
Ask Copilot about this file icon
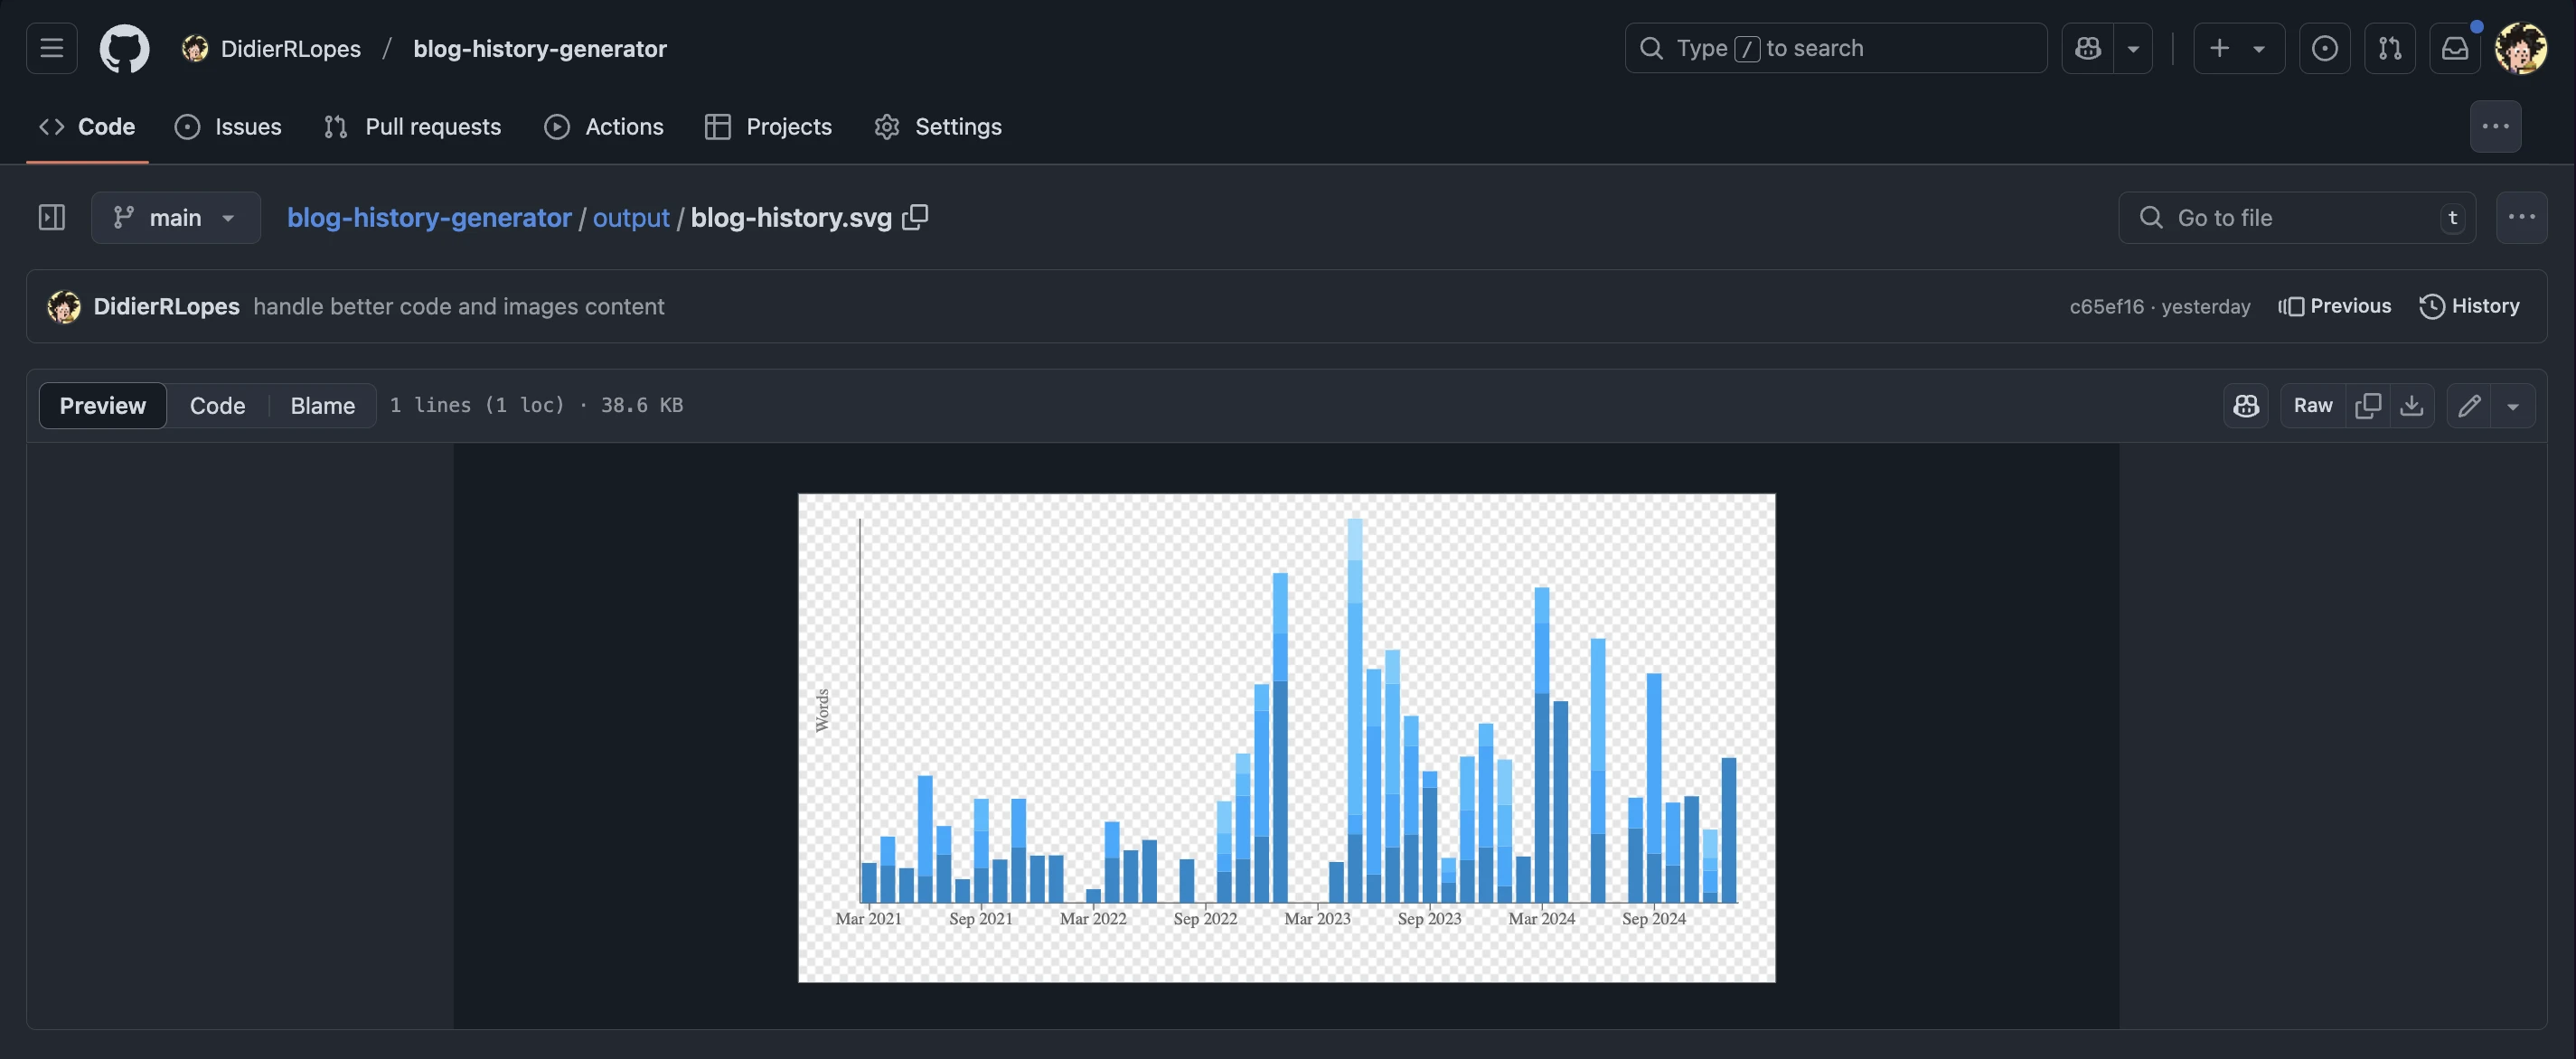tap(2246, 405)
